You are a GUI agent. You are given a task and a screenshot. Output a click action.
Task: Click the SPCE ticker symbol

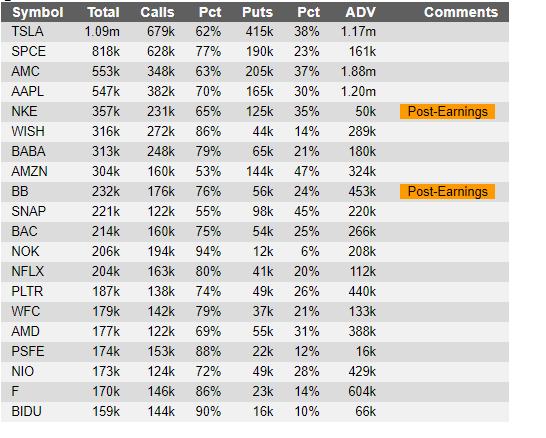pos(29,52)
